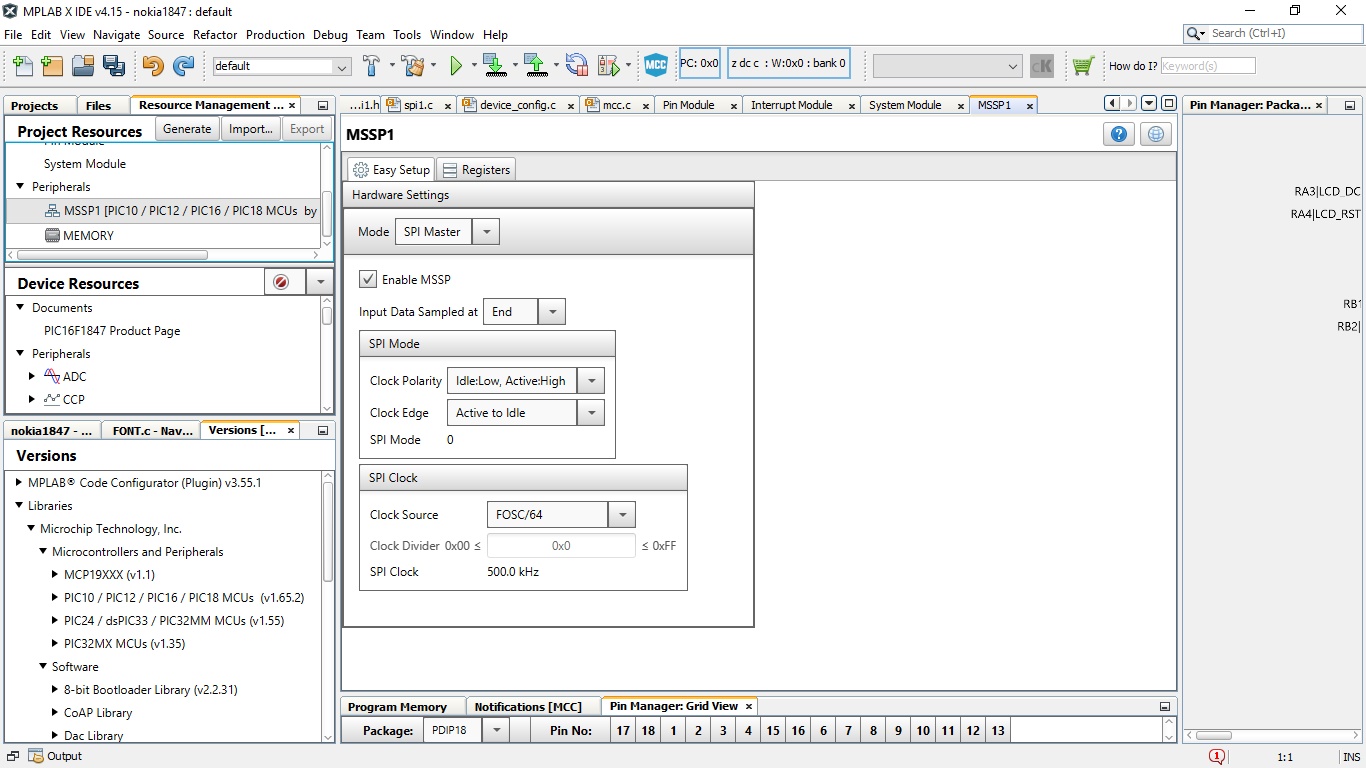Switch to the Pin Module tab
Screen dimensions: 1366x768
point(689,105)
